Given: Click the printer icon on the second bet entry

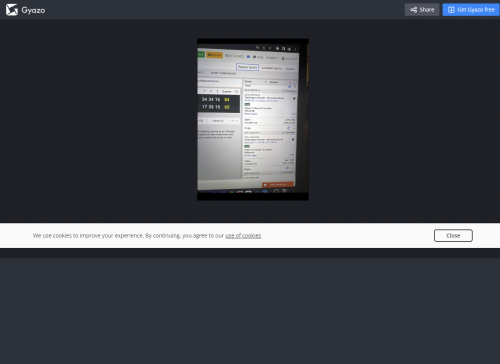Looking at the screenshot, I should pos(293,139).
